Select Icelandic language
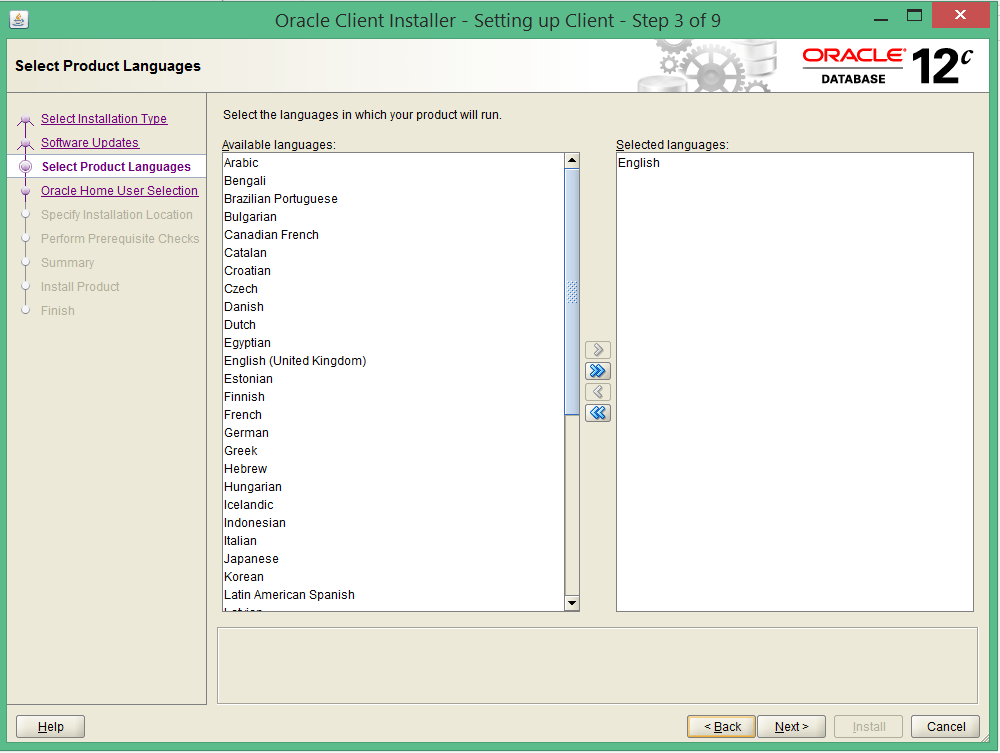The image size is (1000, 753). 393,504
